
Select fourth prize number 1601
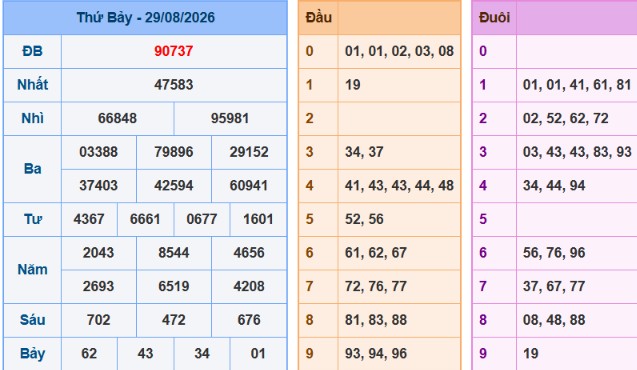pyautogui.click(x=258, y=219)
